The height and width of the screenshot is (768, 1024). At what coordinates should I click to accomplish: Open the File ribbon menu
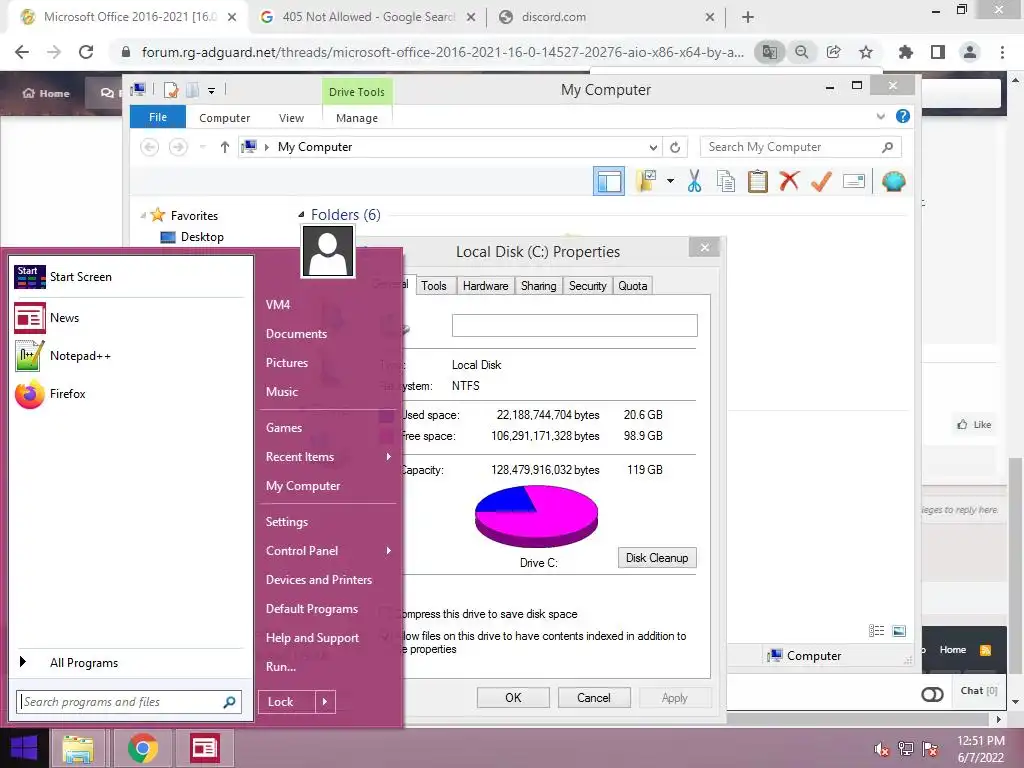click(158, 117)
